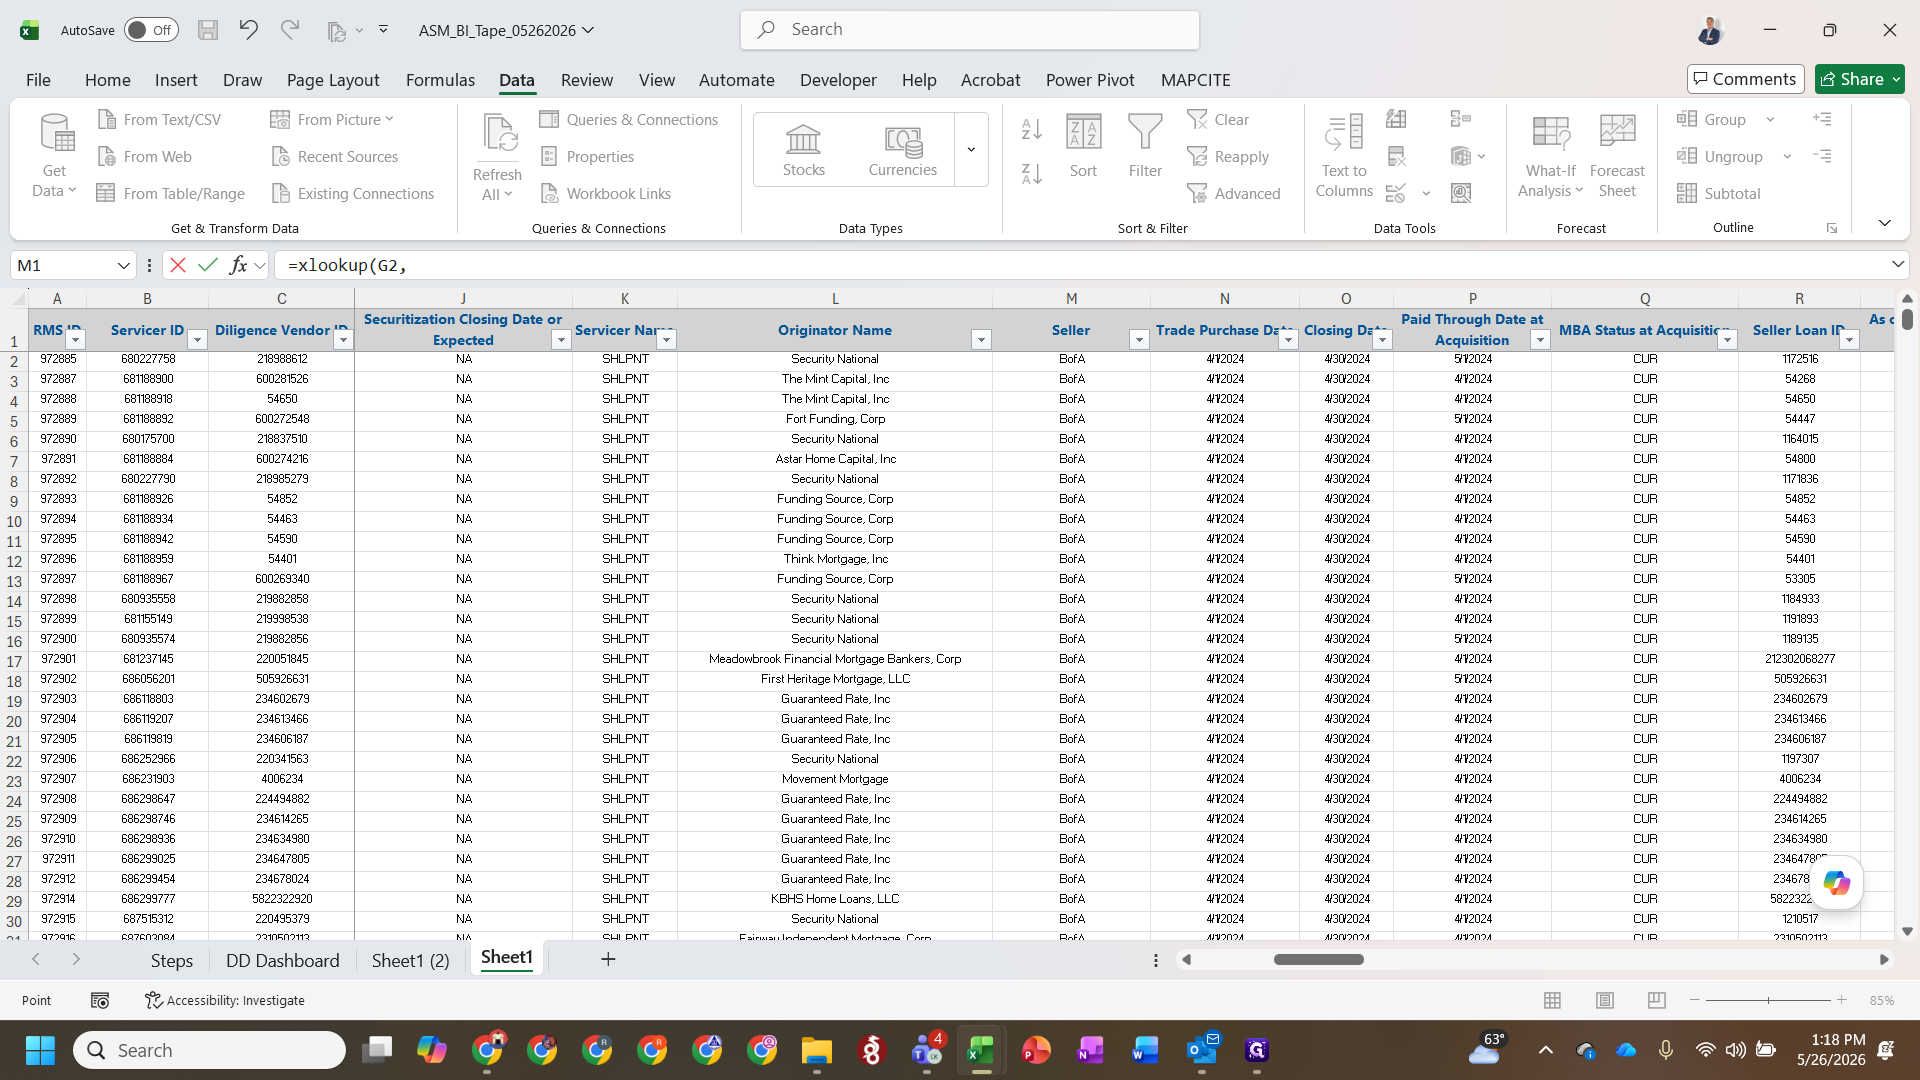Click the Save icon in title bar
The width and height of the screenshot is (1920, 1080).
(x=207, y=30)
